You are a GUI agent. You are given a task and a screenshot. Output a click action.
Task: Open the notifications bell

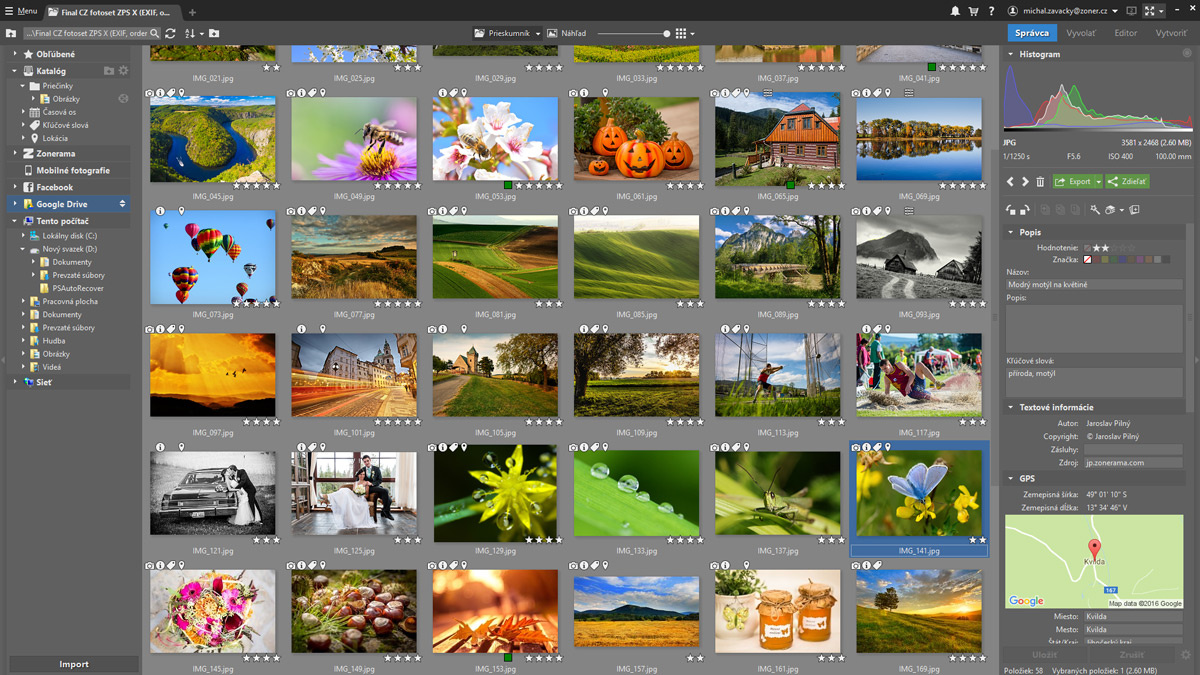955,11
